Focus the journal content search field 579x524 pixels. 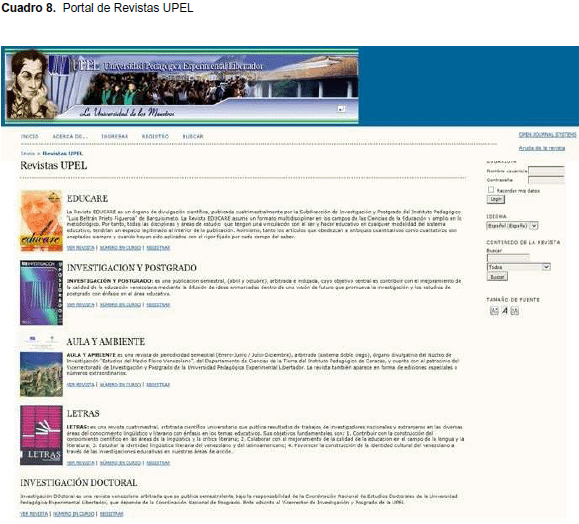pyautogui.click(x=508, y=258)
